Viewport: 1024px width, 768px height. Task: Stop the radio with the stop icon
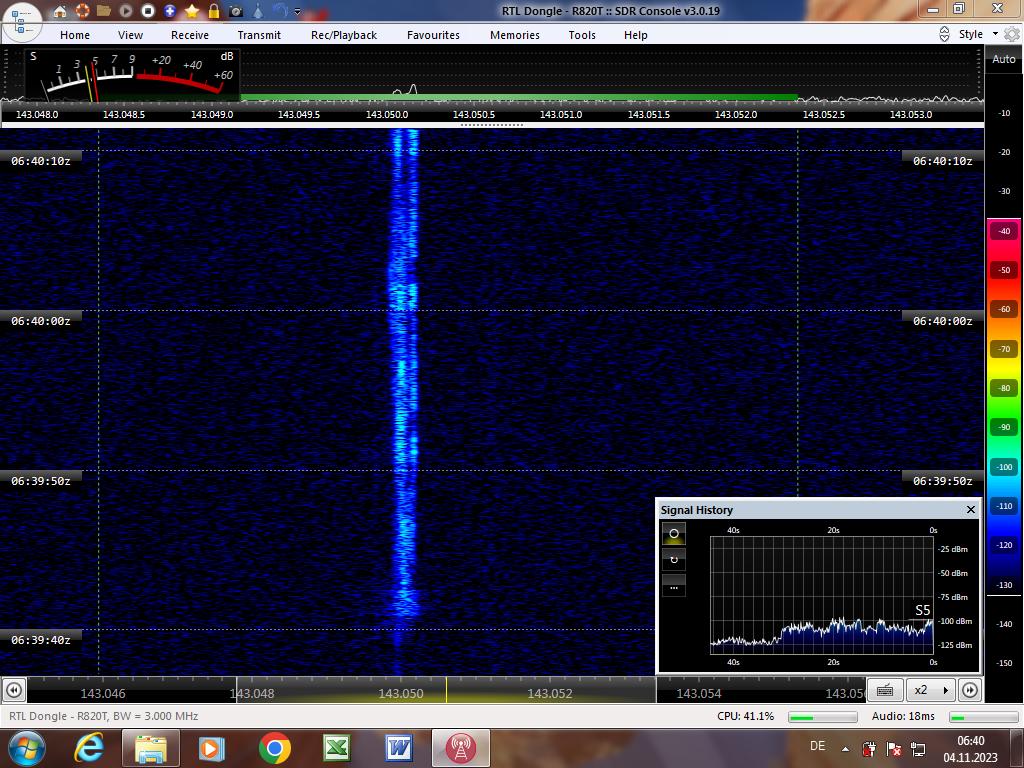click(148, 11)
